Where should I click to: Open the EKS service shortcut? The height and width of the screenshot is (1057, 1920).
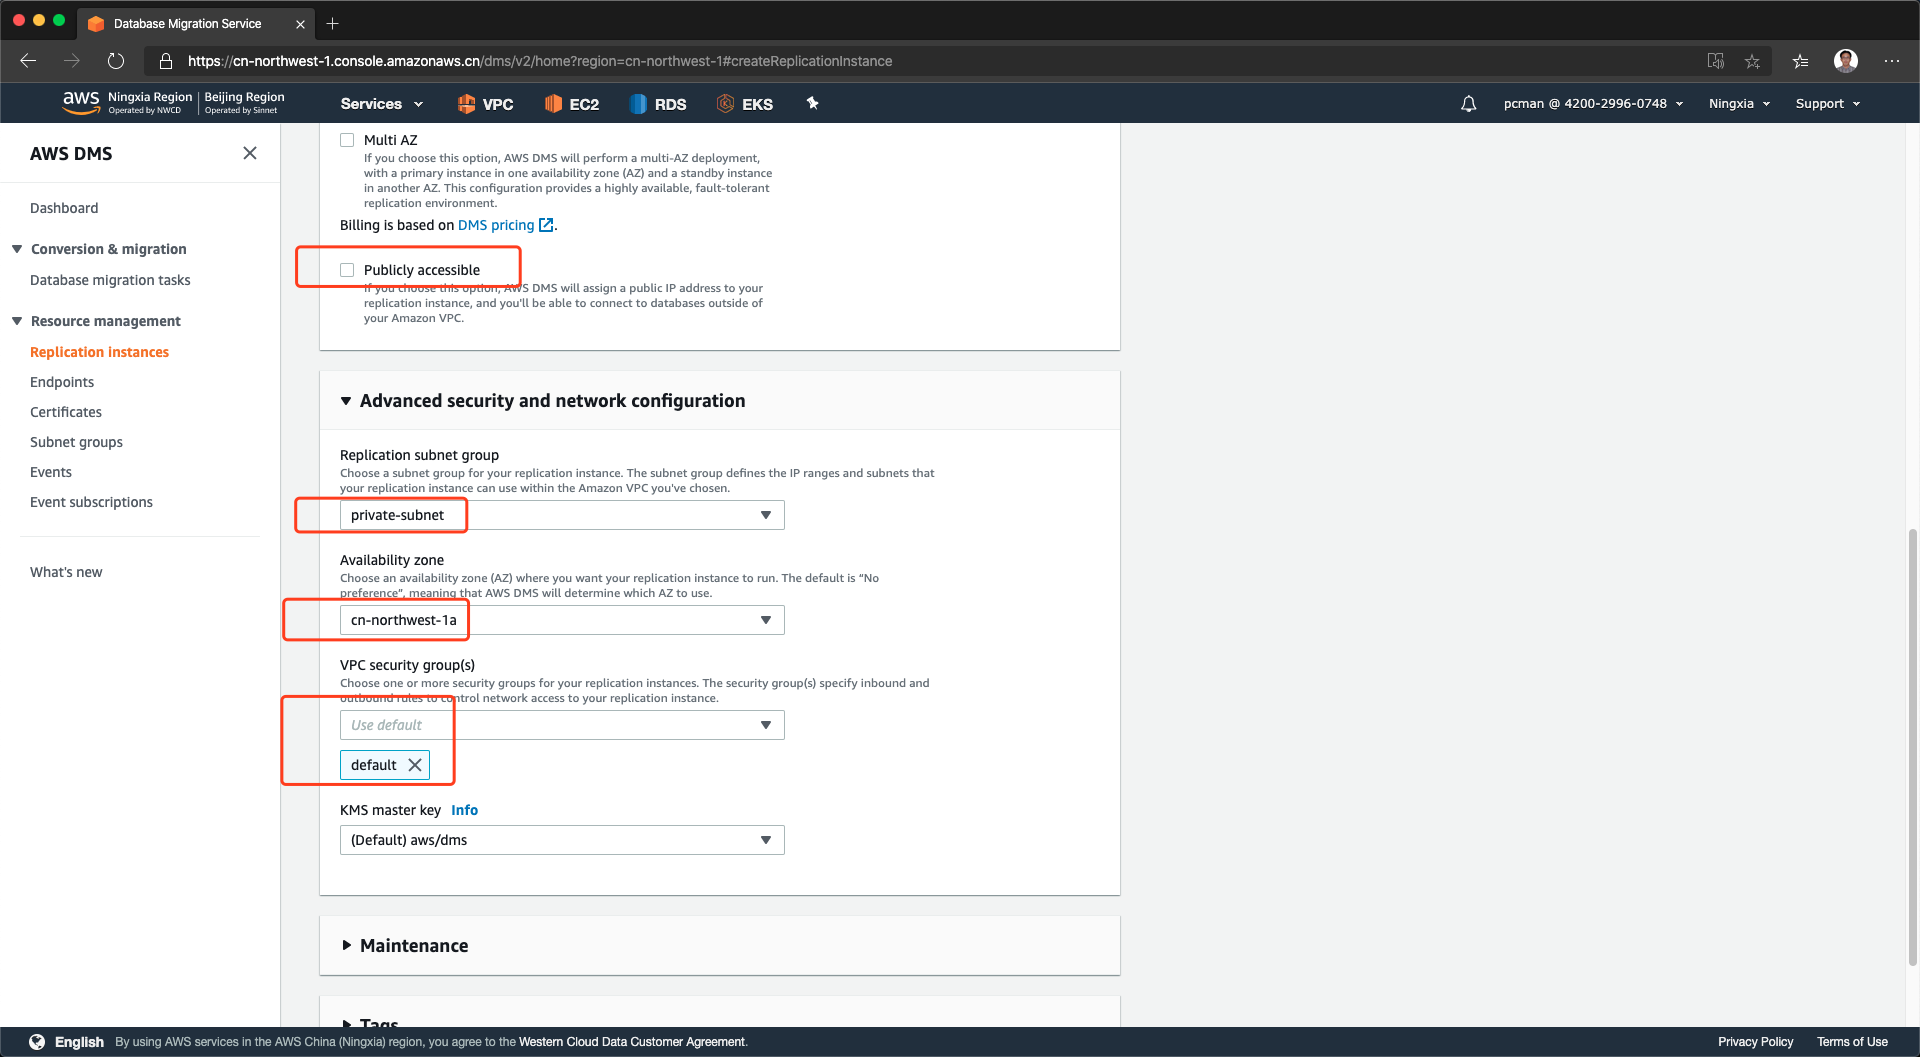[x=745, y=104]
